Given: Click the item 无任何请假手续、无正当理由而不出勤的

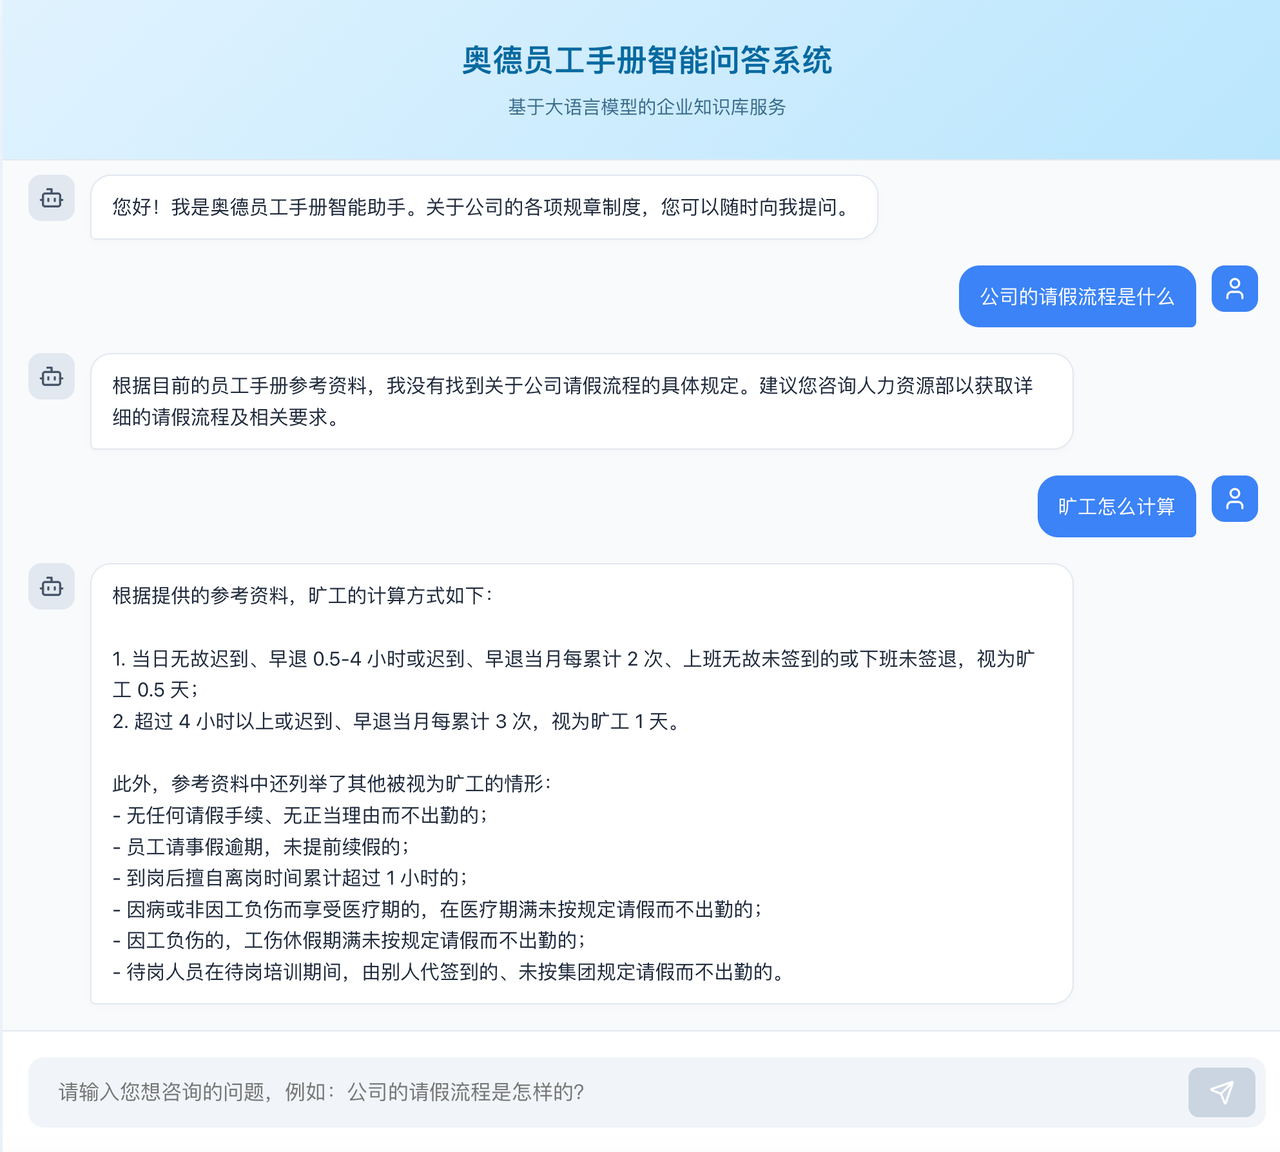Looking at the screenshot, I should click(x=300, y=815).
